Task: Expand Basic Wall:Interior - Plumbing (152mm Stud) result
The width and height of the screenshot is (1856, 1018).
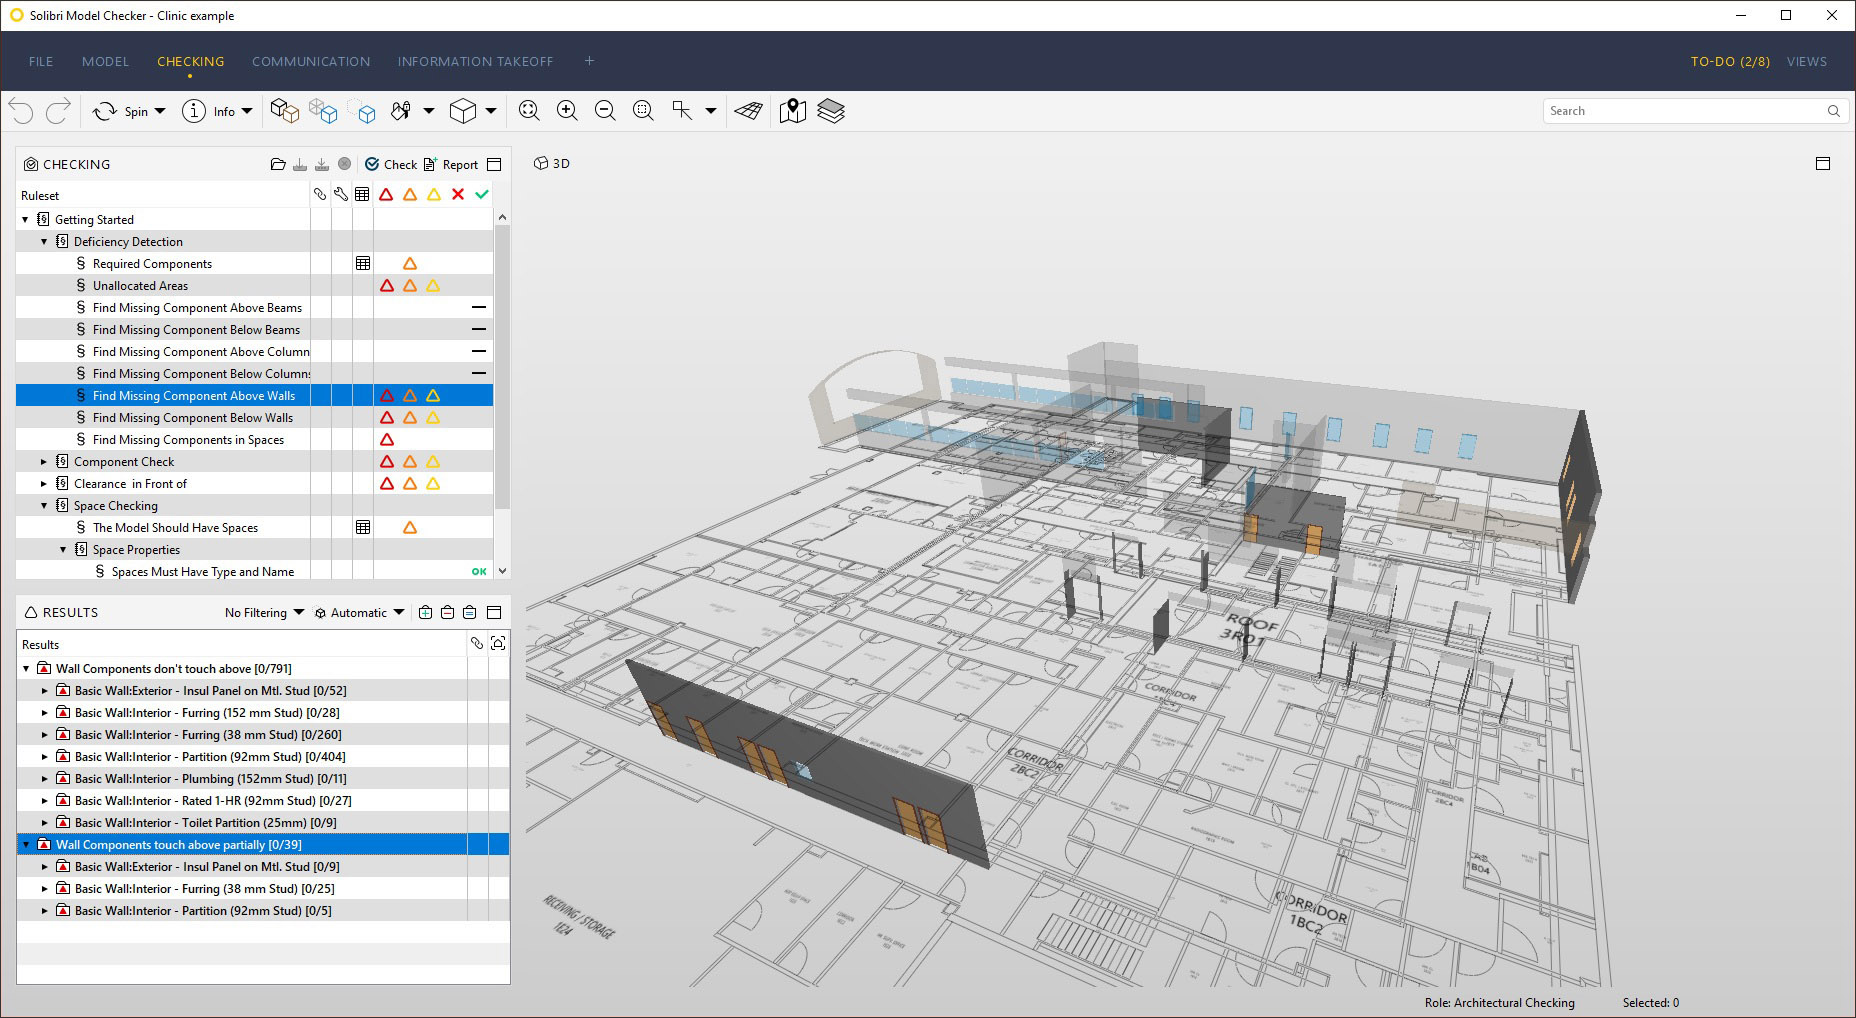Action: pyautogui.click(x=44, y=779)
